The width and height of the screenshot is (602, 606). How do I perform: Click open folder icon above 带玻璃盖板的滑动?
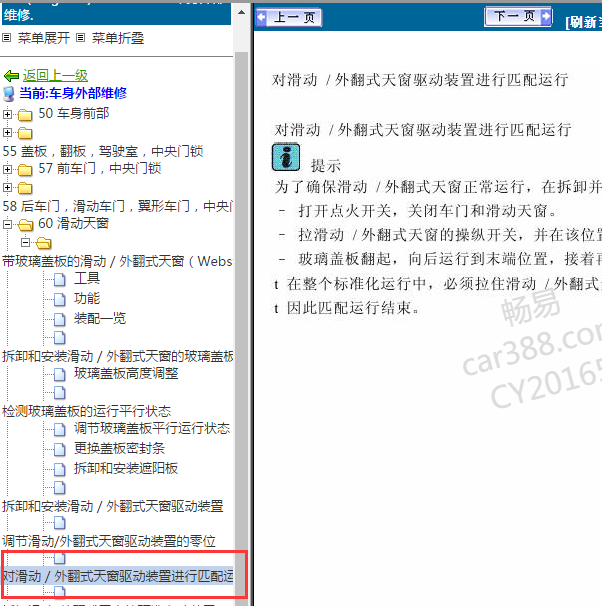(43, 243)
